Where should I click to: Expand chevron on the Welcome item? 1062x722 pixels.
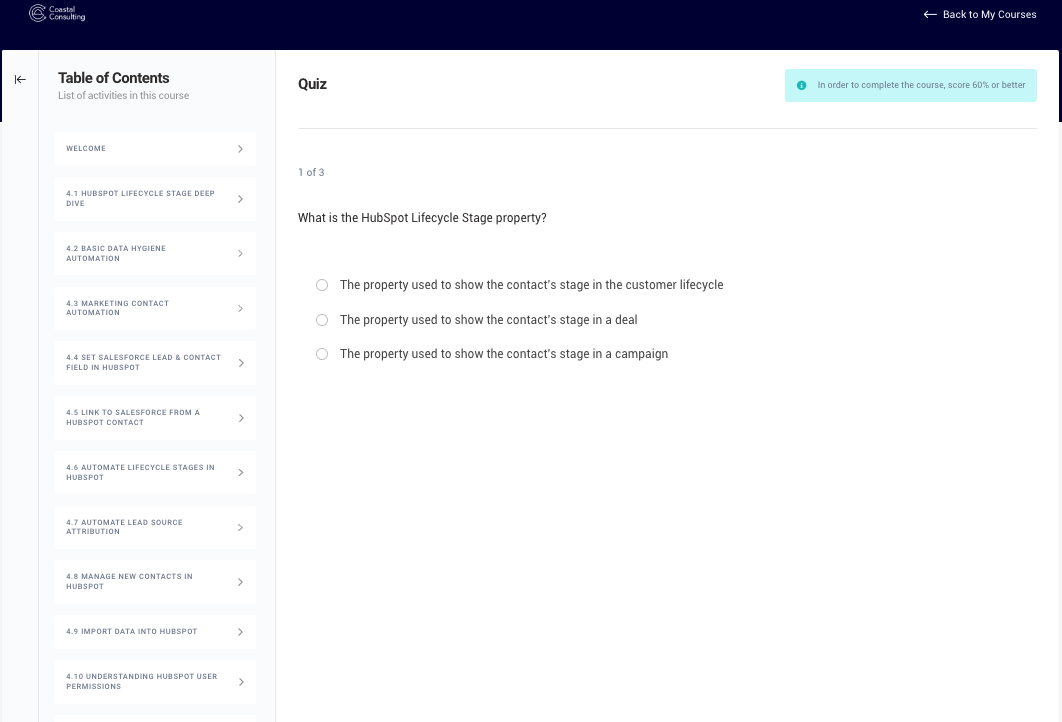[240, 149]
